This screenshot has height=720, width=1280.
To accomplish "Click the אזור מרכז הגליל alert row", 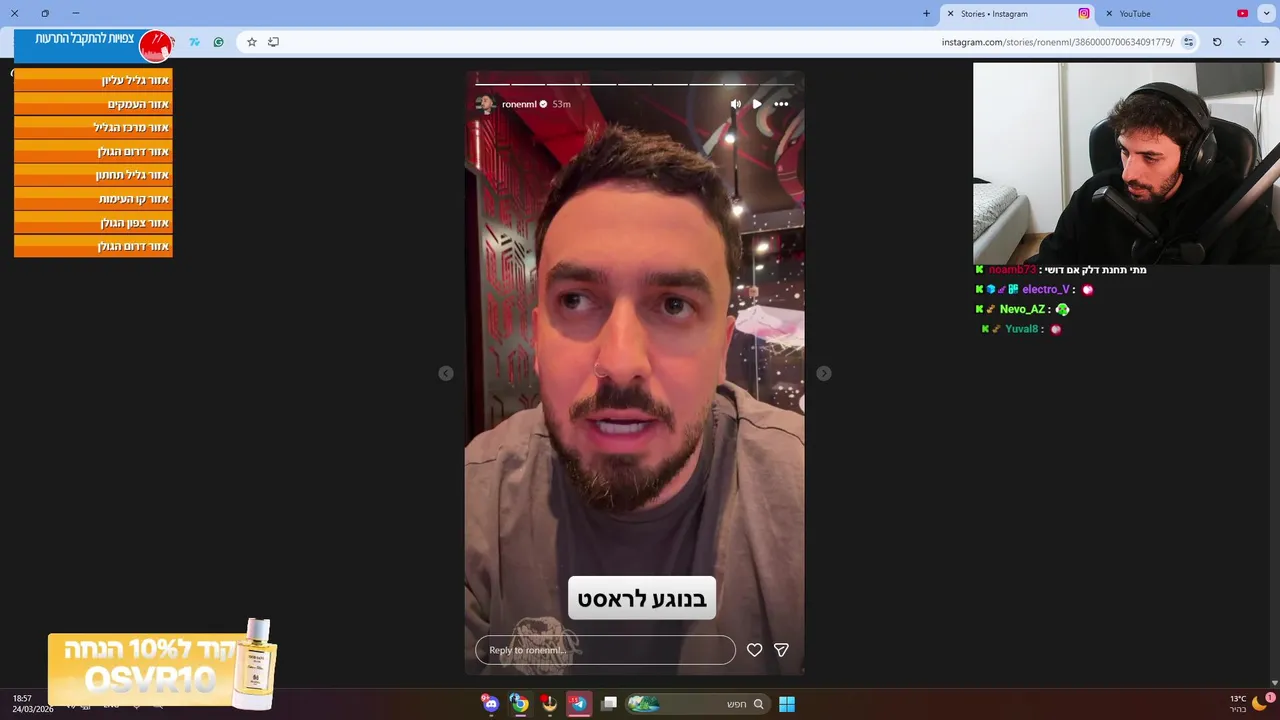I will 93,128.
